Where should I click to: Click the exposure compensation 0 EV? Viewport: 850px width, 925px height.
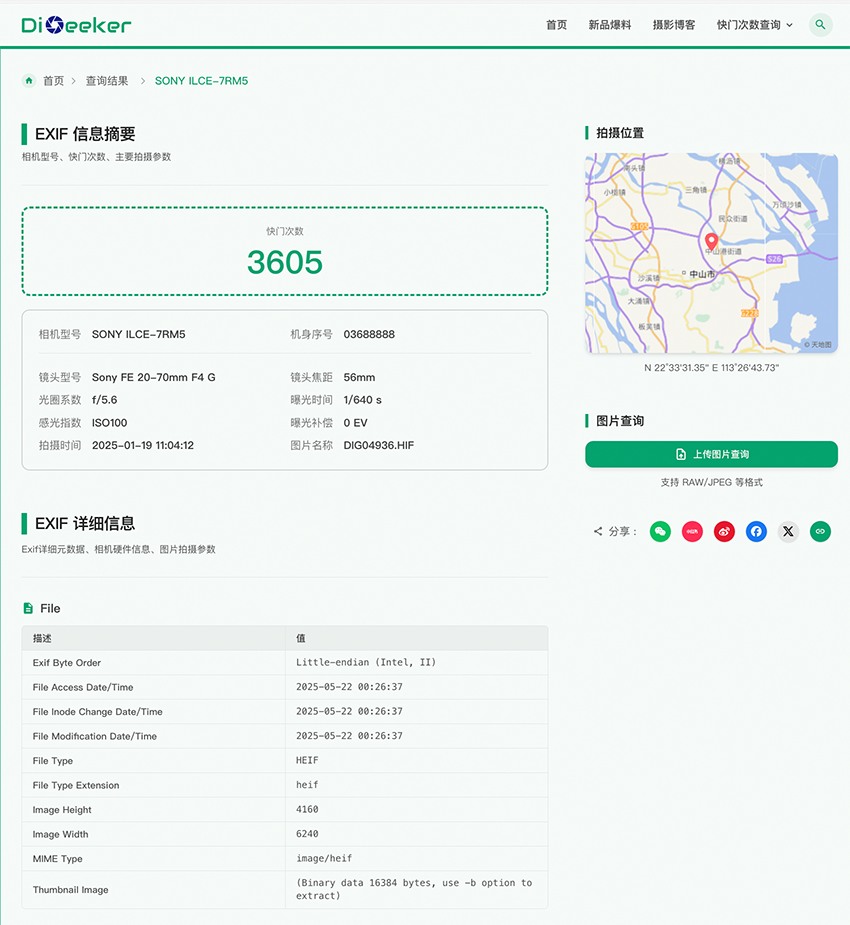(x=355, y=423)
